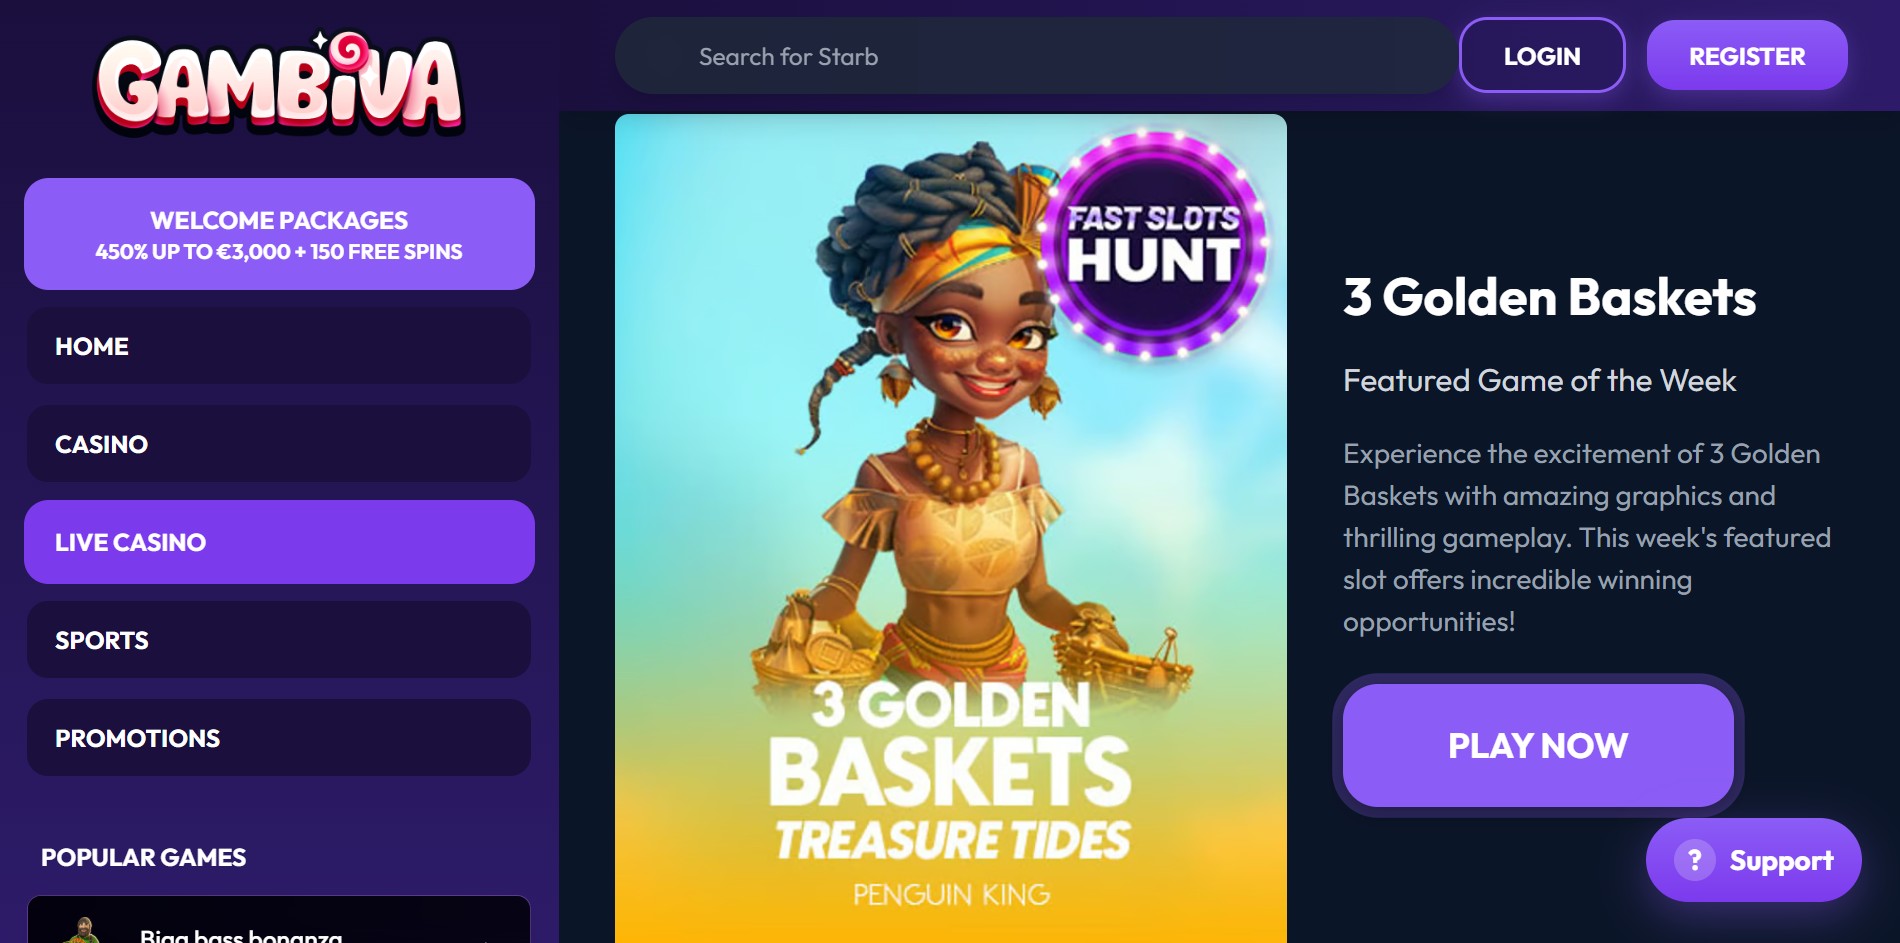Click the Register button
The width and height of the screenshot is (1900, 943).
[1747, 56]
